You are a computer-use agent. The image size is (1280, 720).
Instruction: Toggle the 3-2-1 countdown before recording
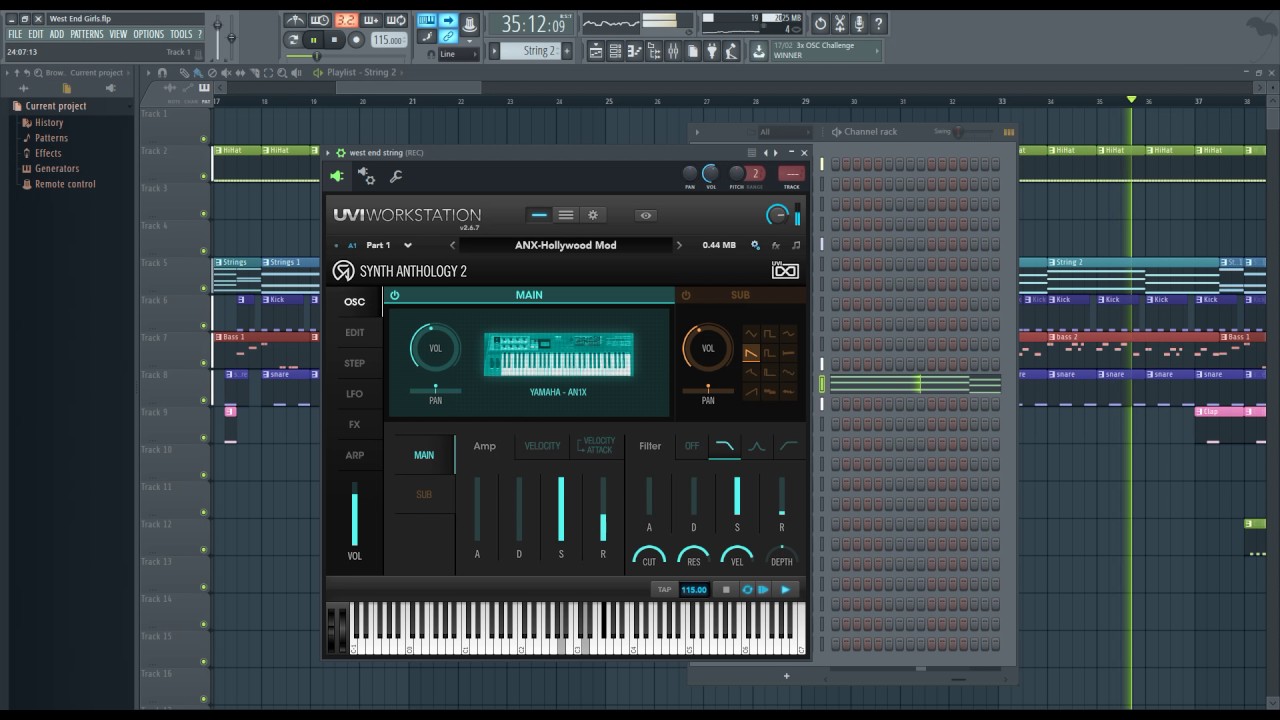point(346,21)
